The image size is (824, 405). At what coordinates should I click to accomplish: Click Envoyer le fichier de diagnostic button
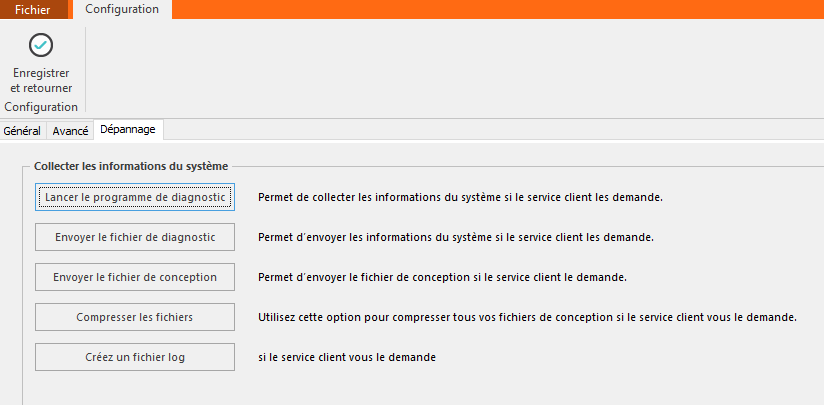point(135,237)
